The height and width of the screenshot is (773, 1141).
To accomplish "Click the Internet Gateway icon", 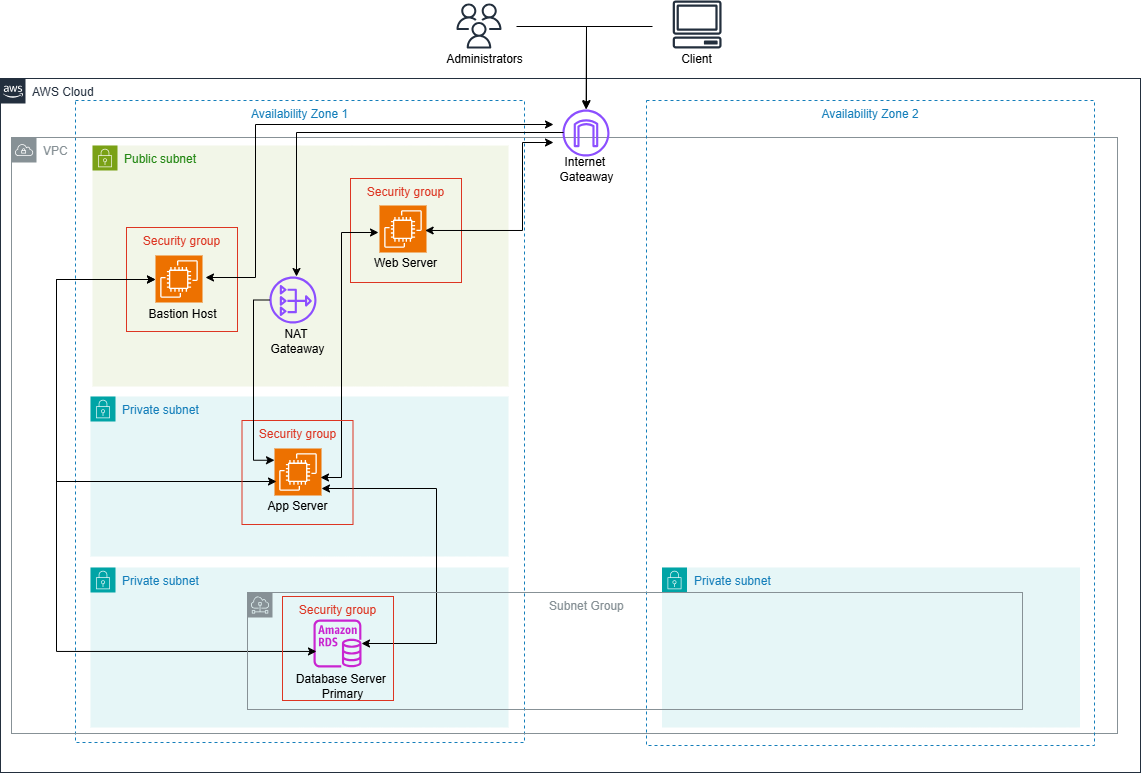I will click(585, 133).
